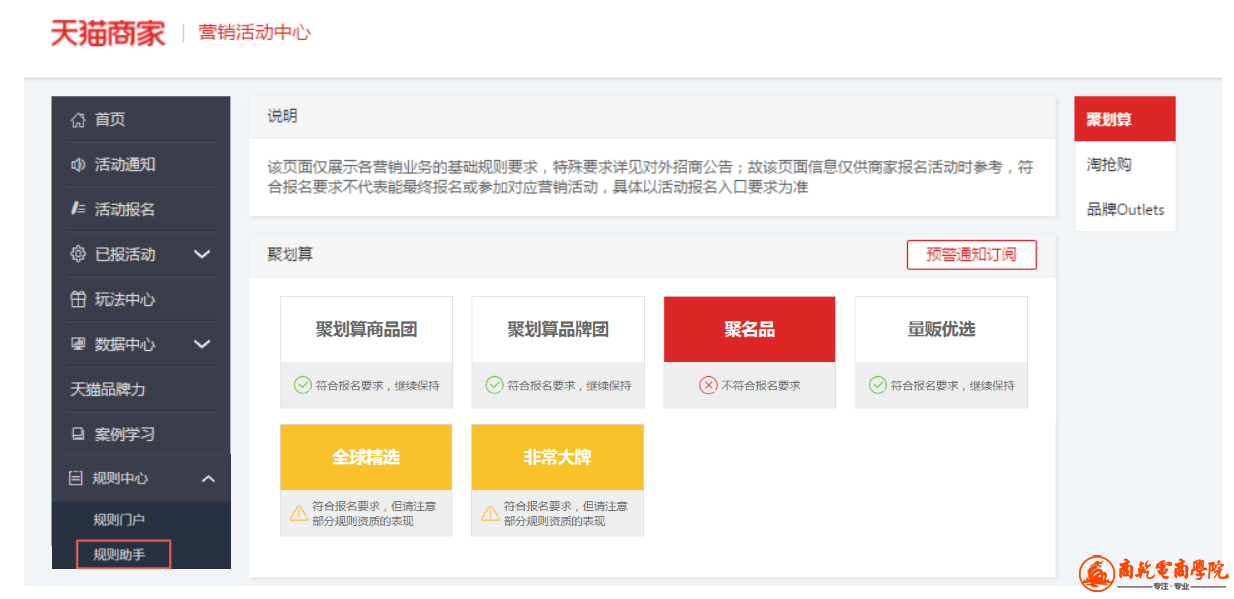Click the 预警通知订阅 button
Screen dimensions: 1234x599
coord(971,255)
